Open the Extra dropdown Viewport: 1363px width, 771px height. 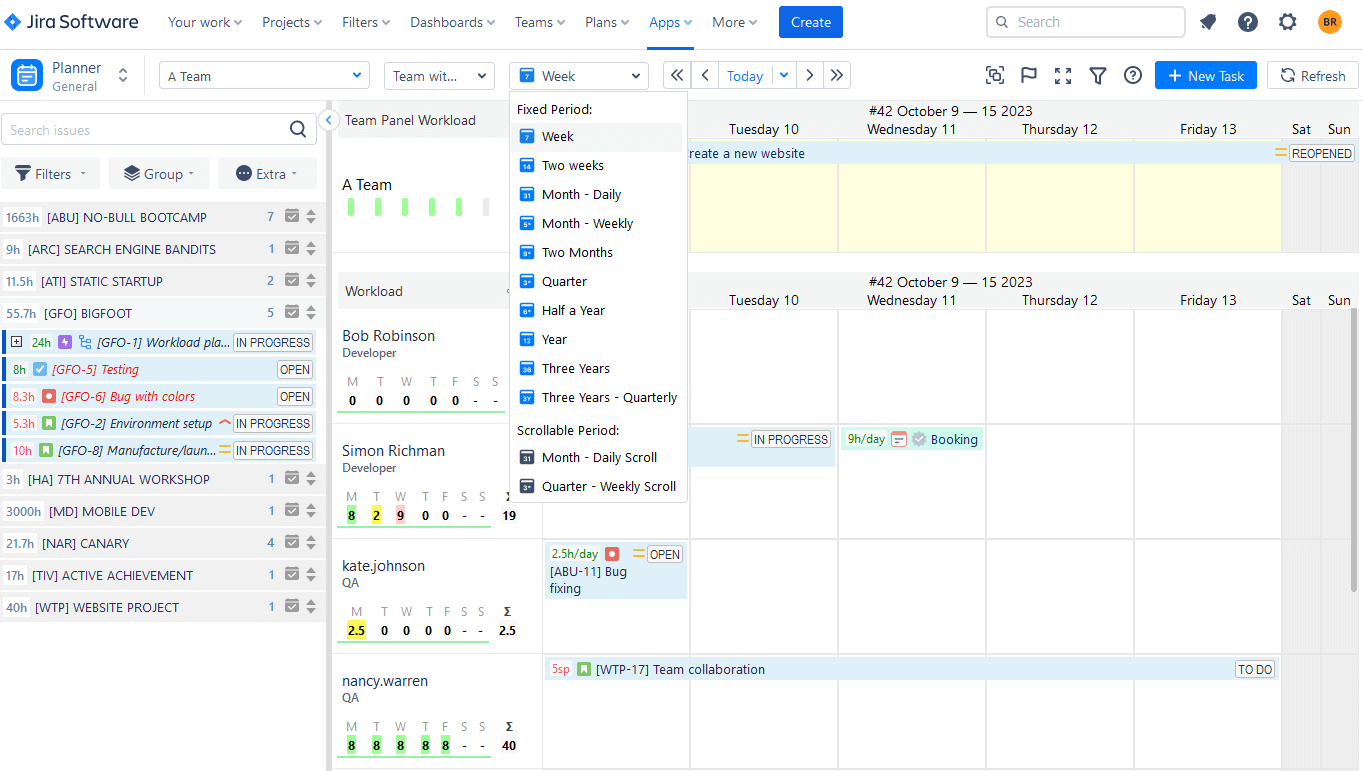pyautogui.click(x=267, y=174)
